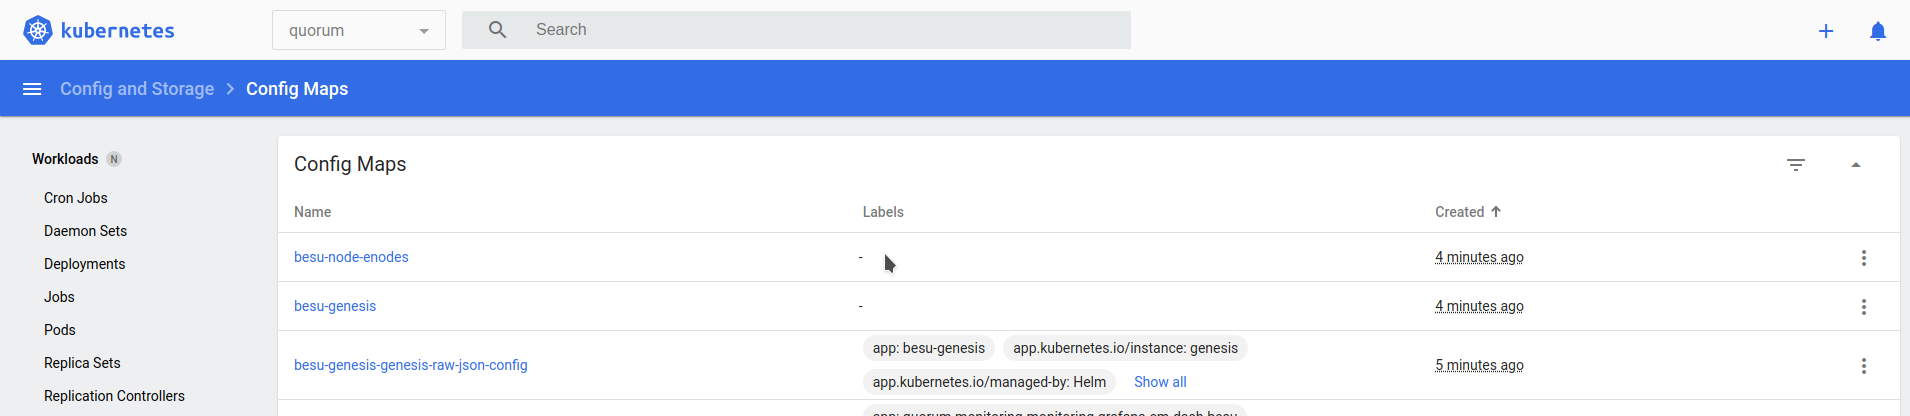
Task: Click the search magnifier icon
Action: [497, 30]
